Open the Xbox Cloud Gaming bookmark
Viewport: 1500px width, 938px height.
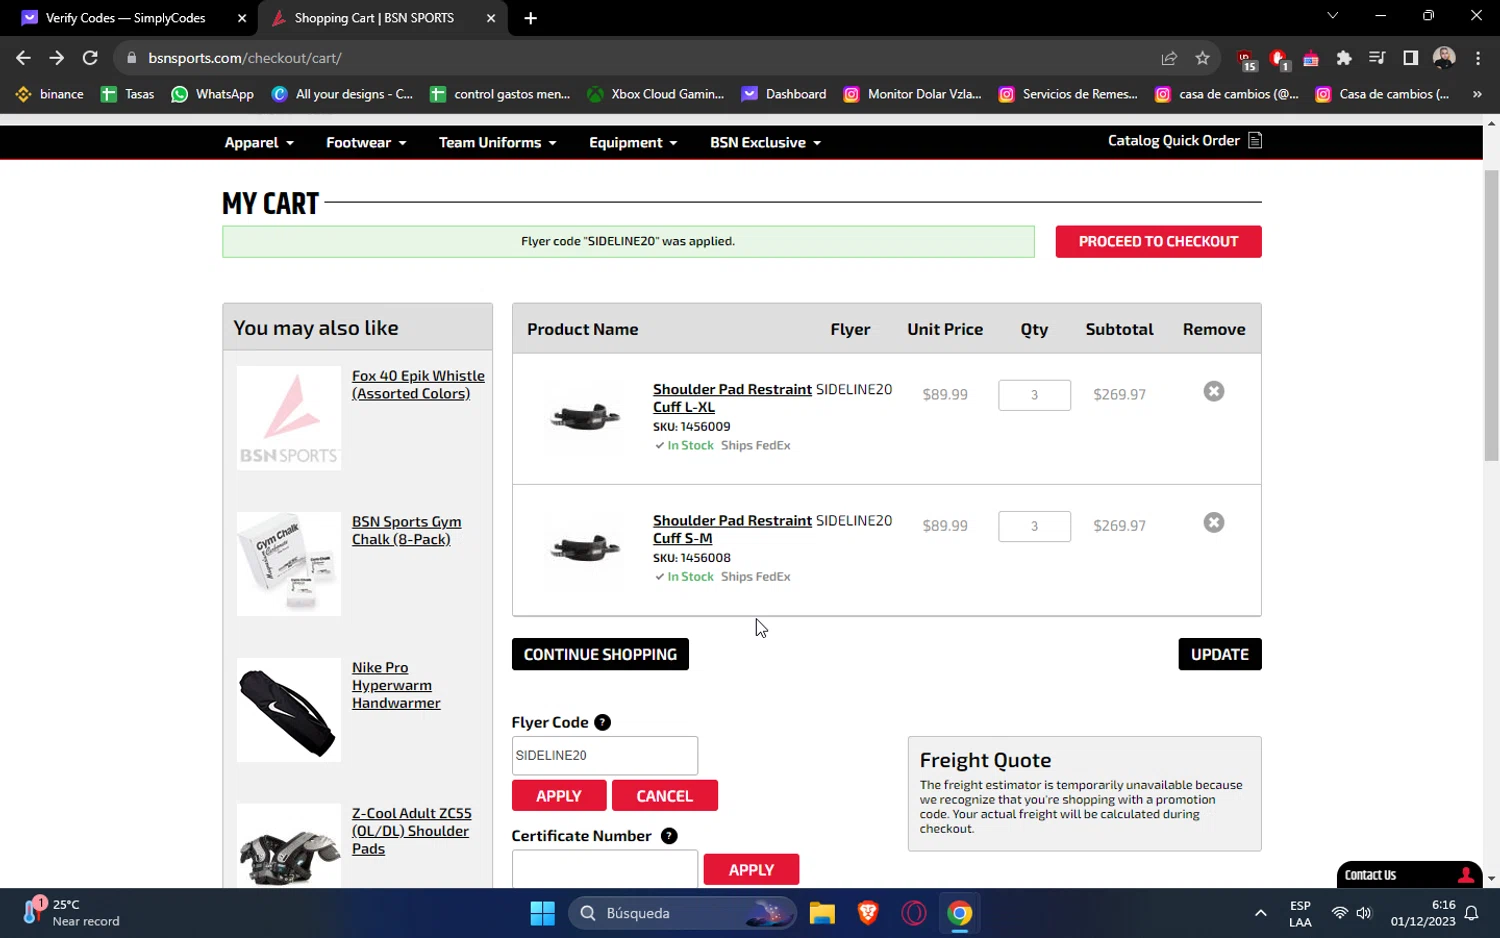coord(656,94)
